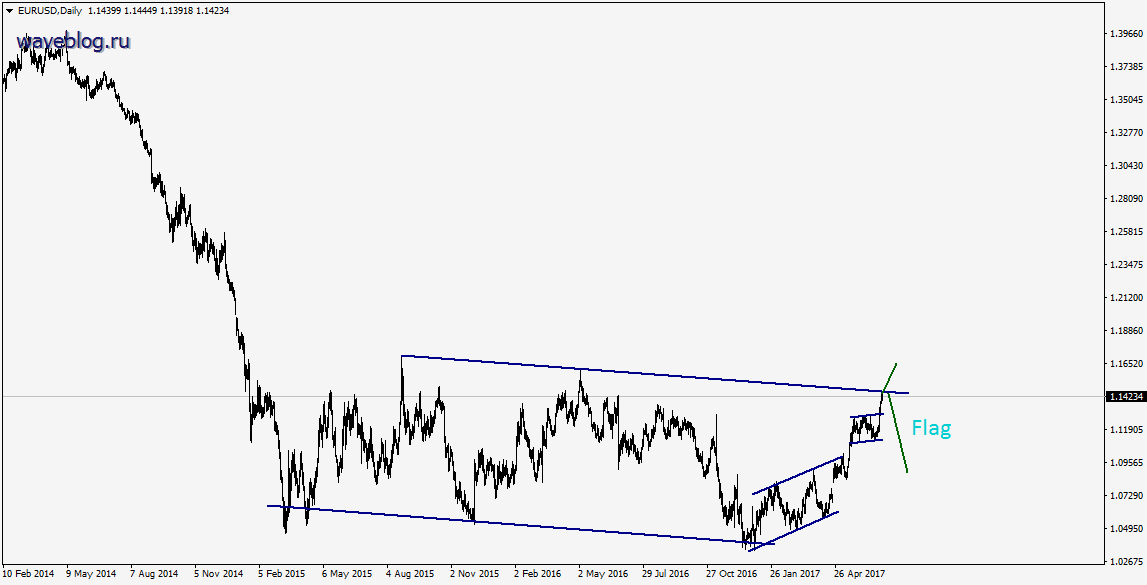Click price level 1.28090 on the scale
Screen dimensions: 1147x585
(x=1125, y=199)
